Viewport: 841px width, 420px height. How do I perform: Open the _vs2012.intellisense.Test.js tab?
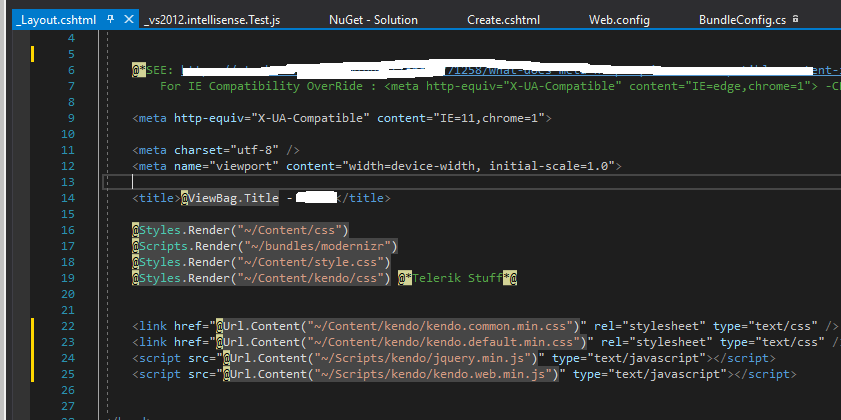[212, 20]
